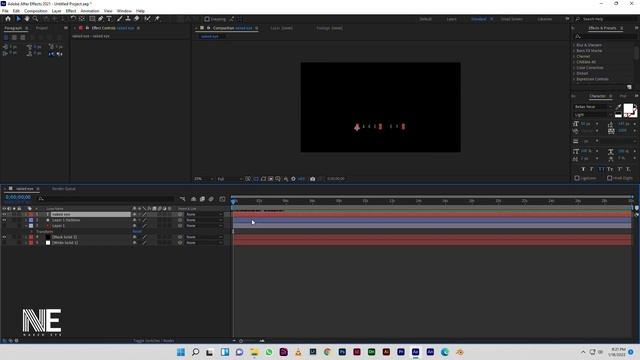Switch to the Libraries workspace
Viewport: 640px width, 360px height.
click(544, 19)
